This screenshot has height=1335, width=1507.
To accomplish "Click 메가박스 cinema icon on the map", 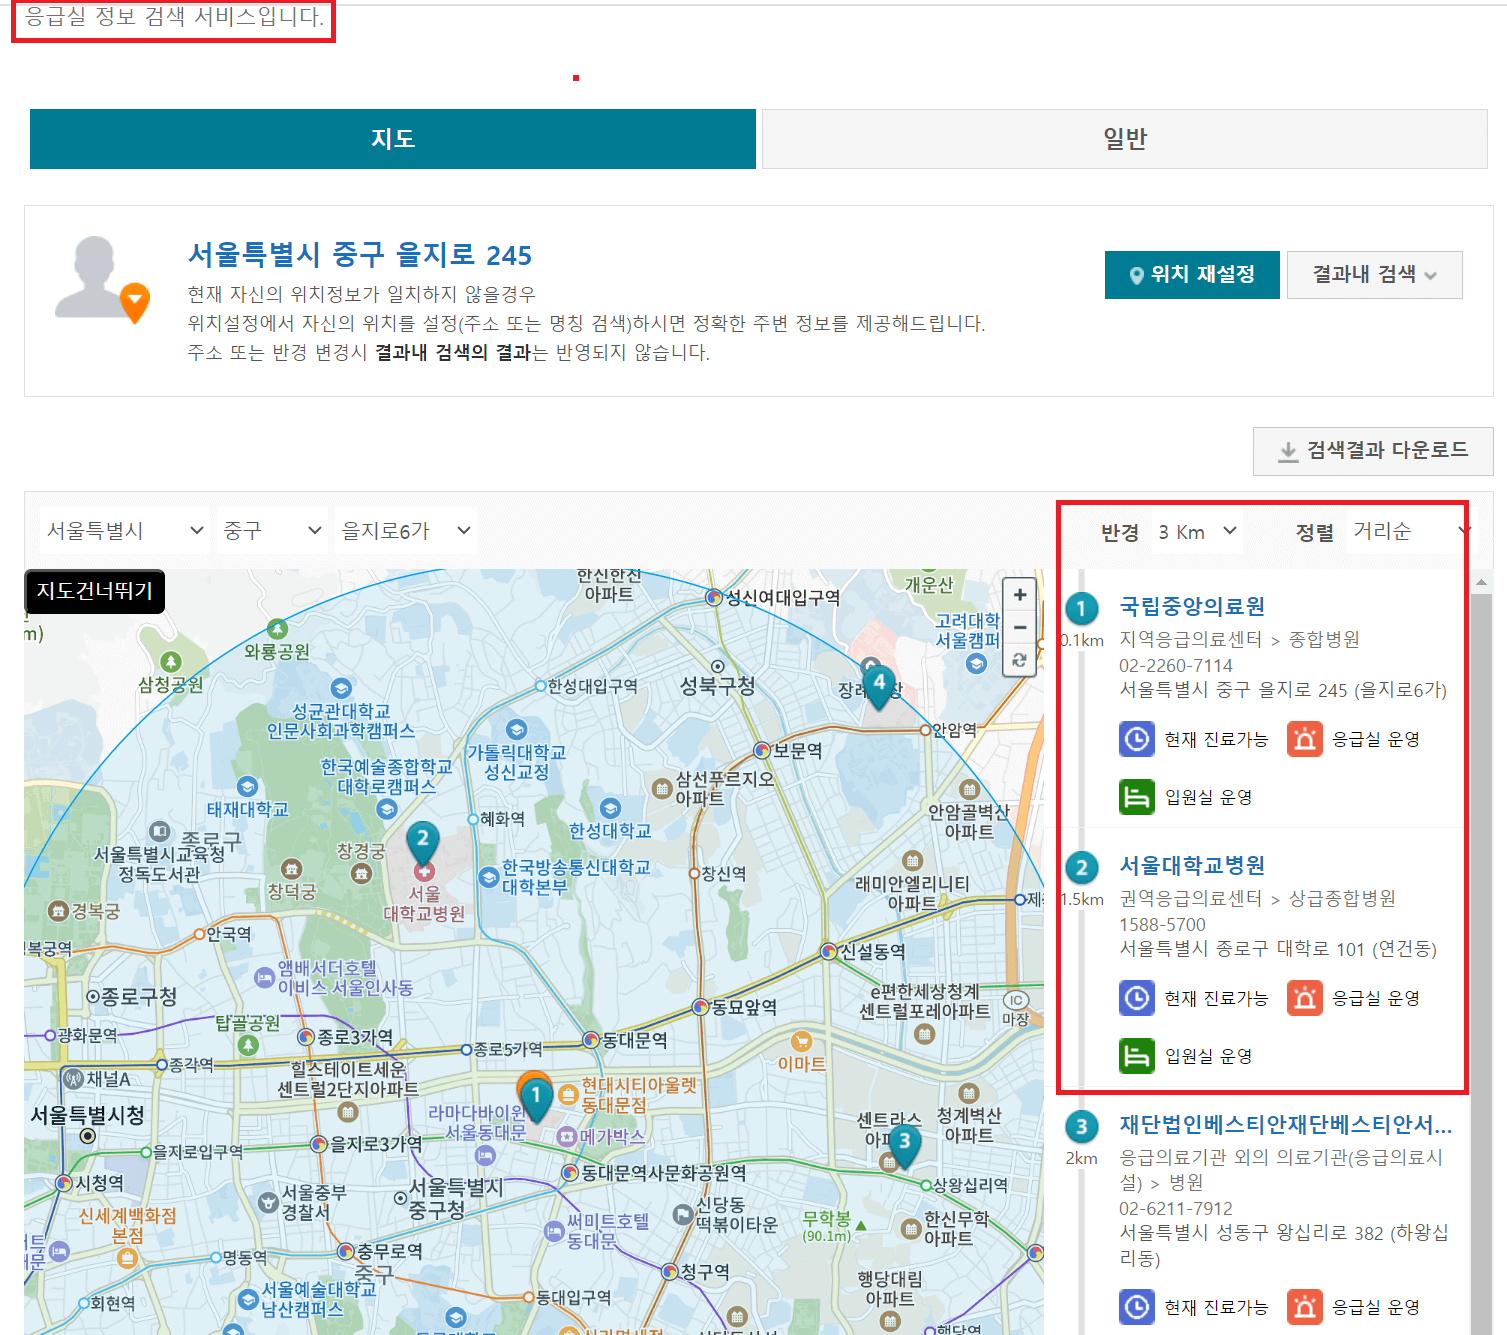I will click(x=567, y=1137).
